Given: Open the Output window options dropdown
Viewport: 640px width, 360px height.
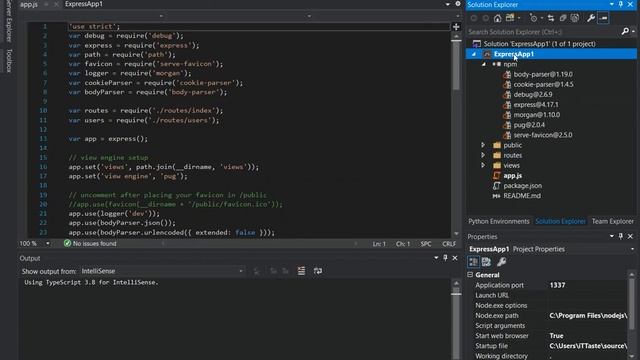Looking at the screenshot, I should tap(436, 258).
